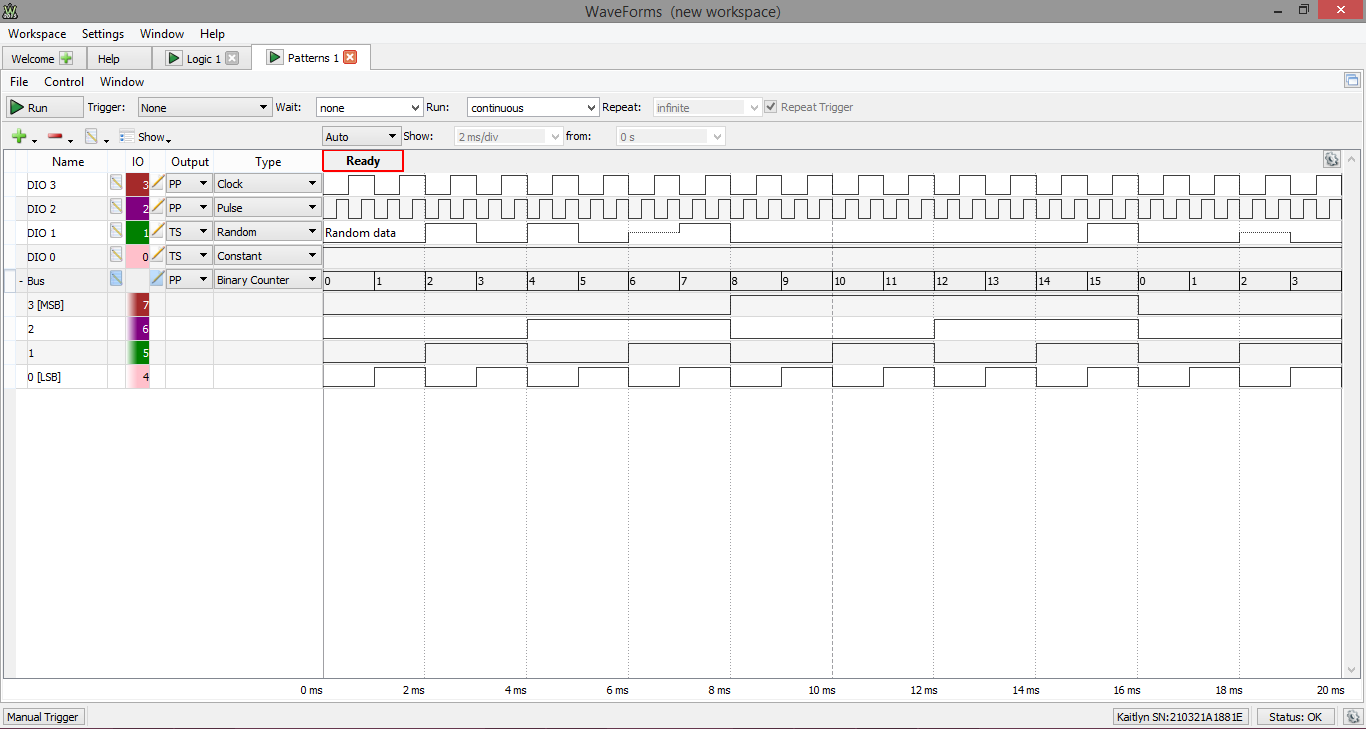Click the properties icon beside DIO 0 name
Screen dimensions: 1366x729
click(x=116, y=256)
